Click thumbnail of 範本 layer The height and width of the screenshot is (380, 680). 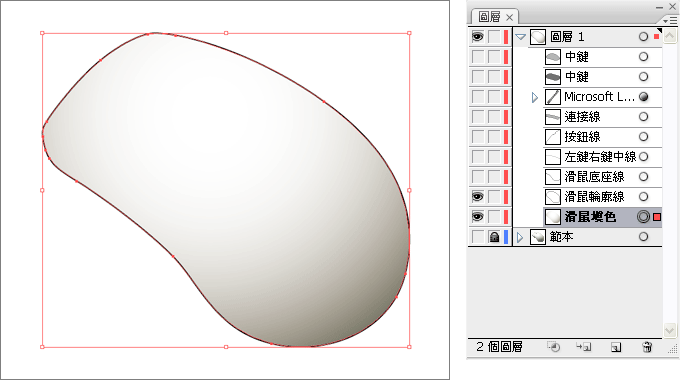(538, 237)
